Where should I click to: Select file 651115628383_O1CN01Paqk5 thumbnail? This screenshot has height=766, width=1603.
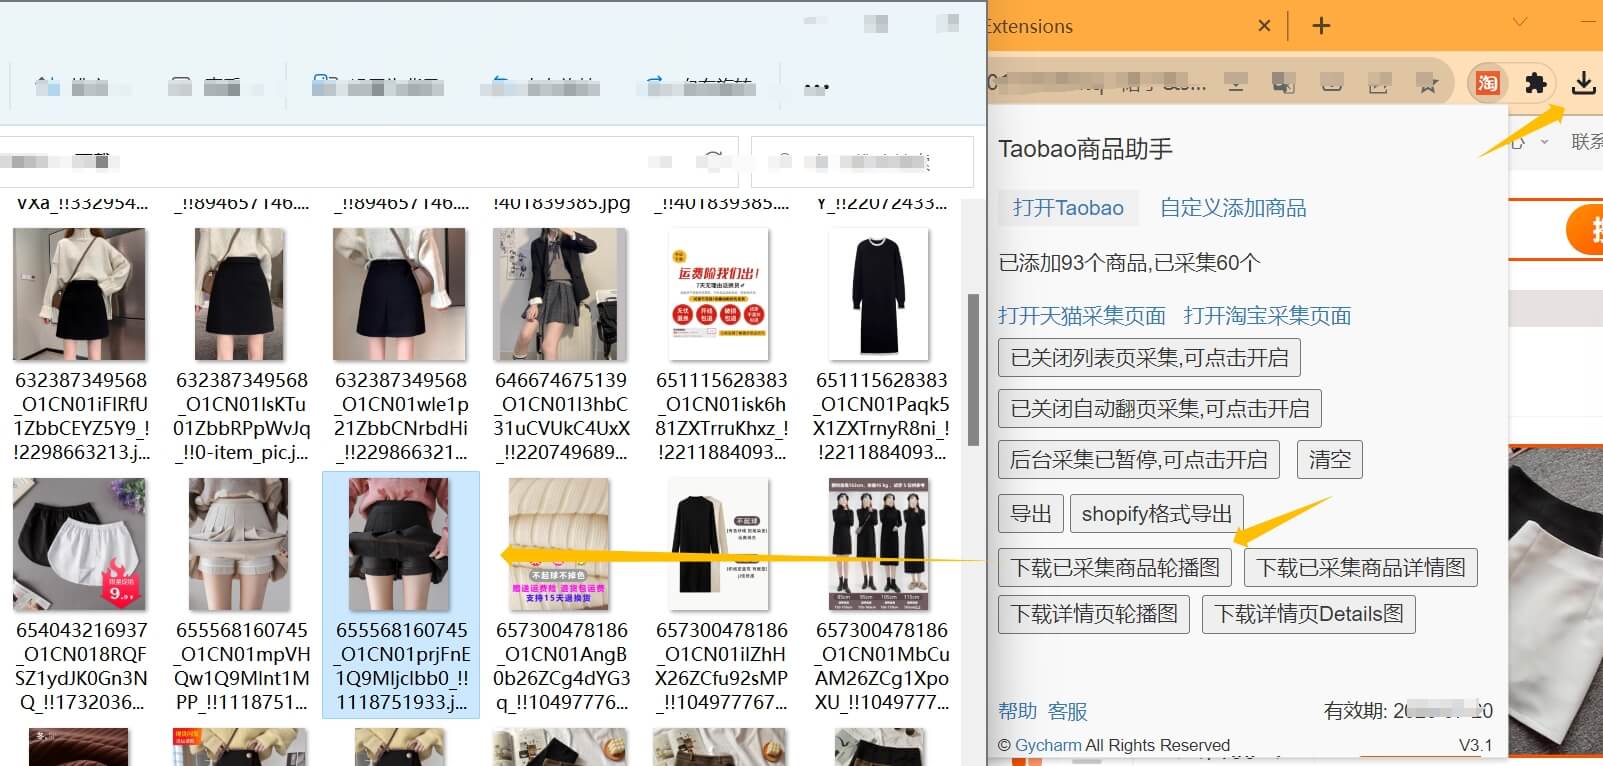(879, 294)
